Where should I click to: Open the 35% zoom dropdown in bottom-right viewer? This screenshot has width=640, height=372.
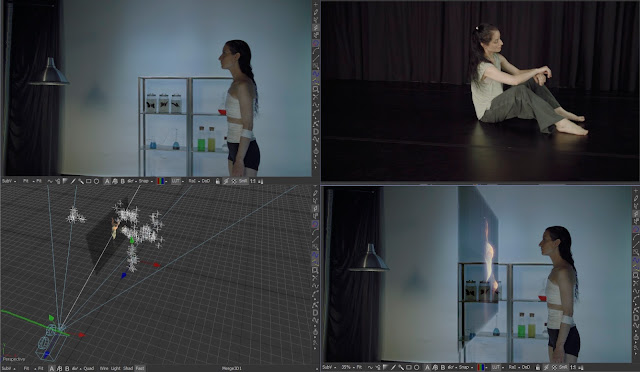coord(347,368)
